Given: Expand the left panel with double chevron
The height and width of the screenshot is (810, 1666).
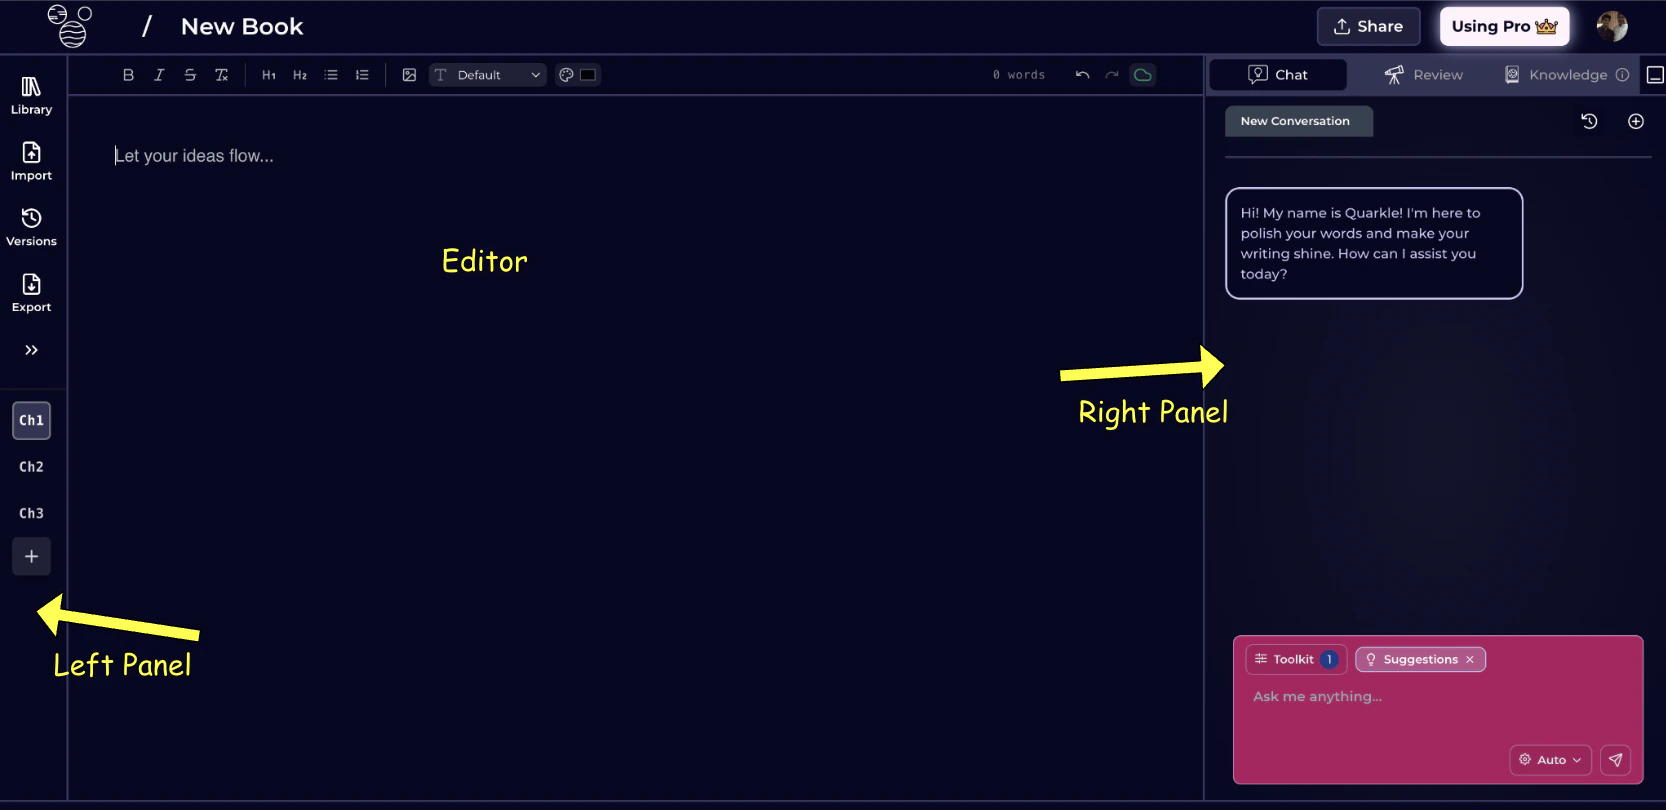Looking at the screenshot, I should (31, 350).
